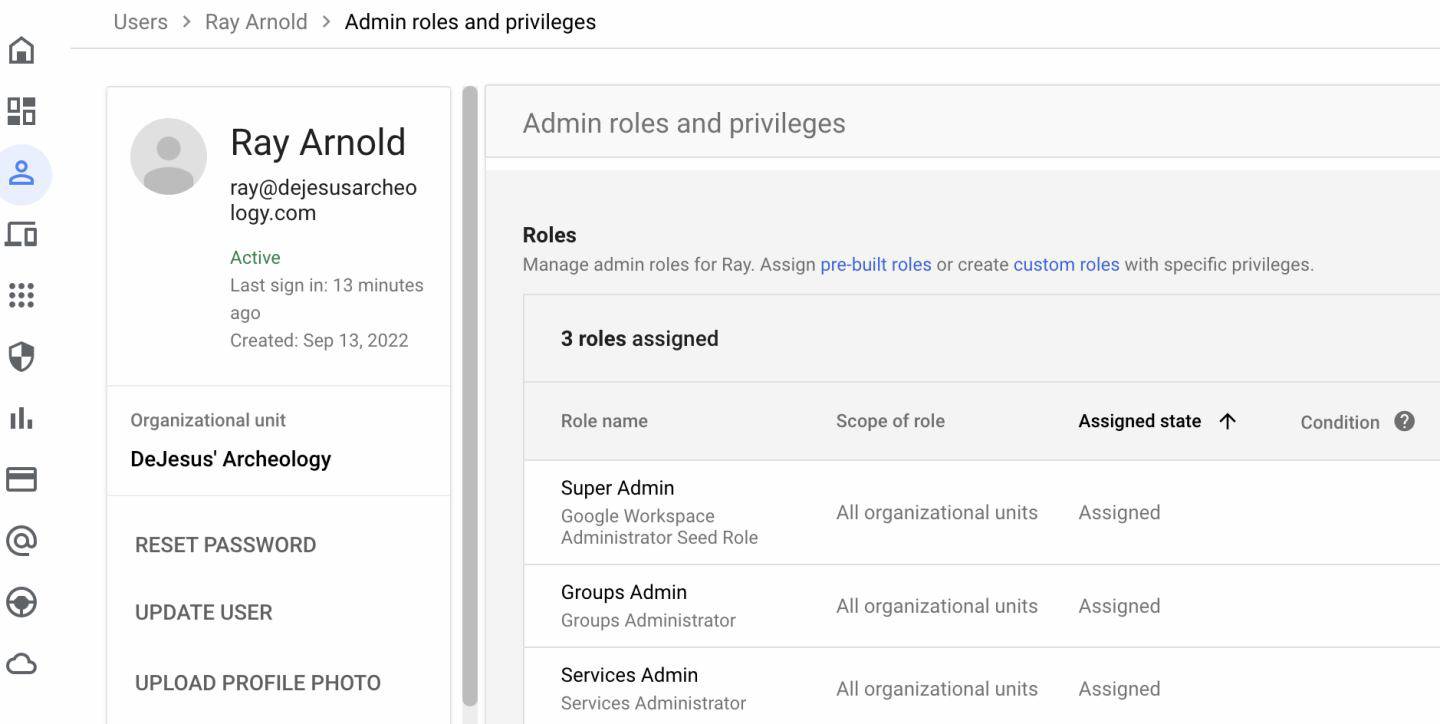Image resolution: width=1440 pixels, height=724 pixels.
Task: Select the Users directory icon
Action: pos(21,173)
